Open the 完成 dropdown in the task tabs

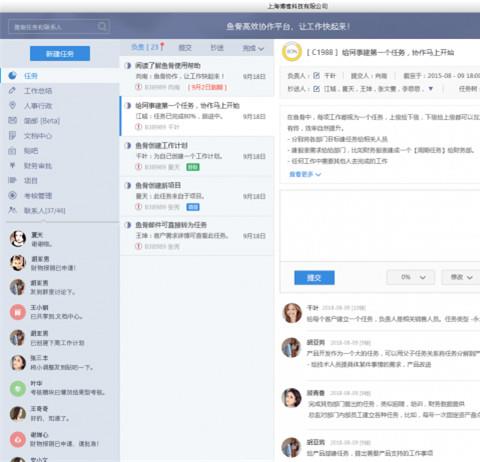tap(253, 48)
